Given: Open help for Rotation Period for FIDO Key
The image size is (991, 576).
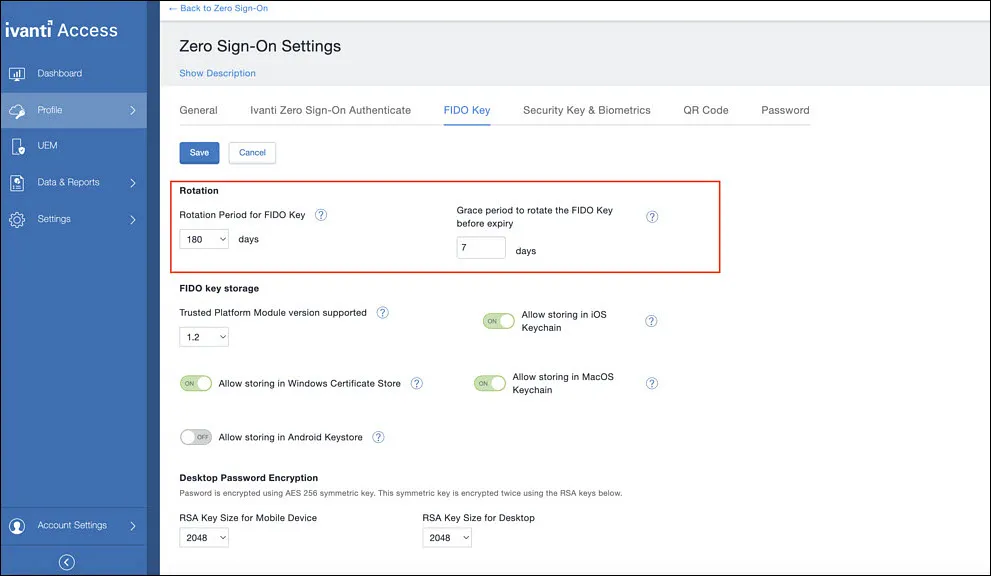Looking at the screenshot, I should tap(321, 215).
